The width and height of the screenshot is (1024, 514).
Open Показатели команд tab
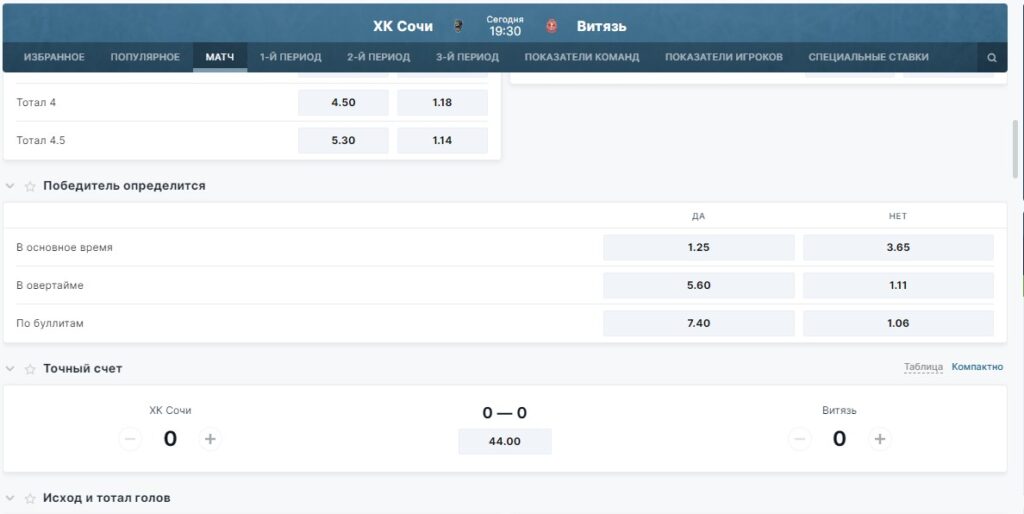tap(582, 57)
